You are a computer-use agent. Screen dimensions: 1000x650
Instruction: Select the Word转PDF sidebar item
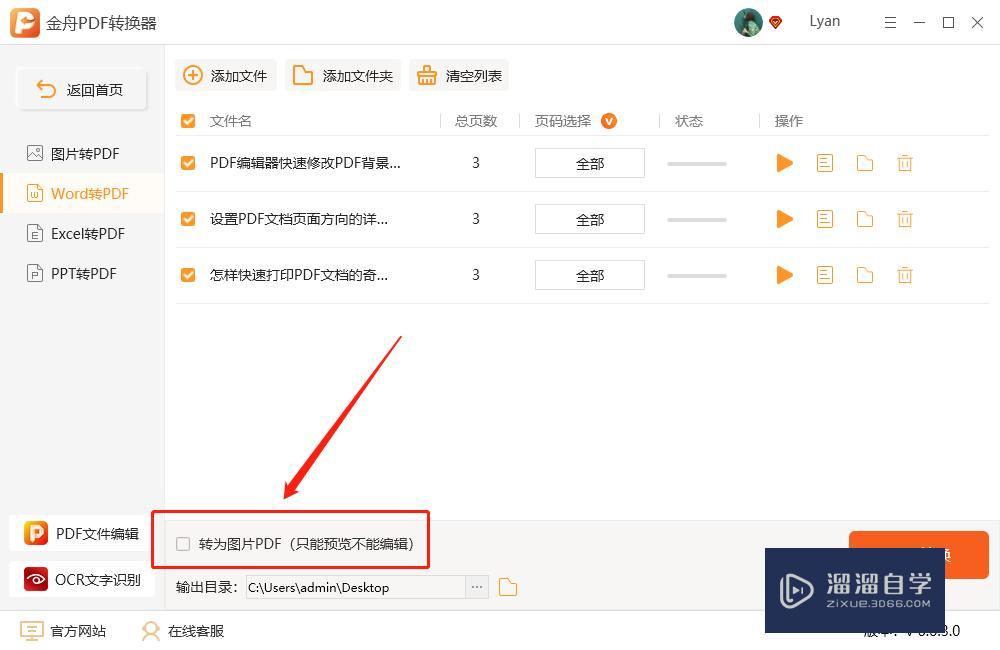tap(82, 193)
